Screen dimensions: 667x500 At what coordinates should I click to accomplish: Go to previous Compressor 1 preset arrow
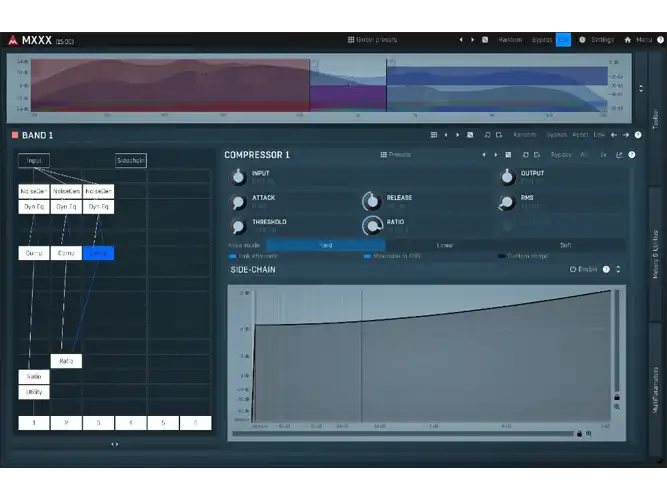[484, 155]
